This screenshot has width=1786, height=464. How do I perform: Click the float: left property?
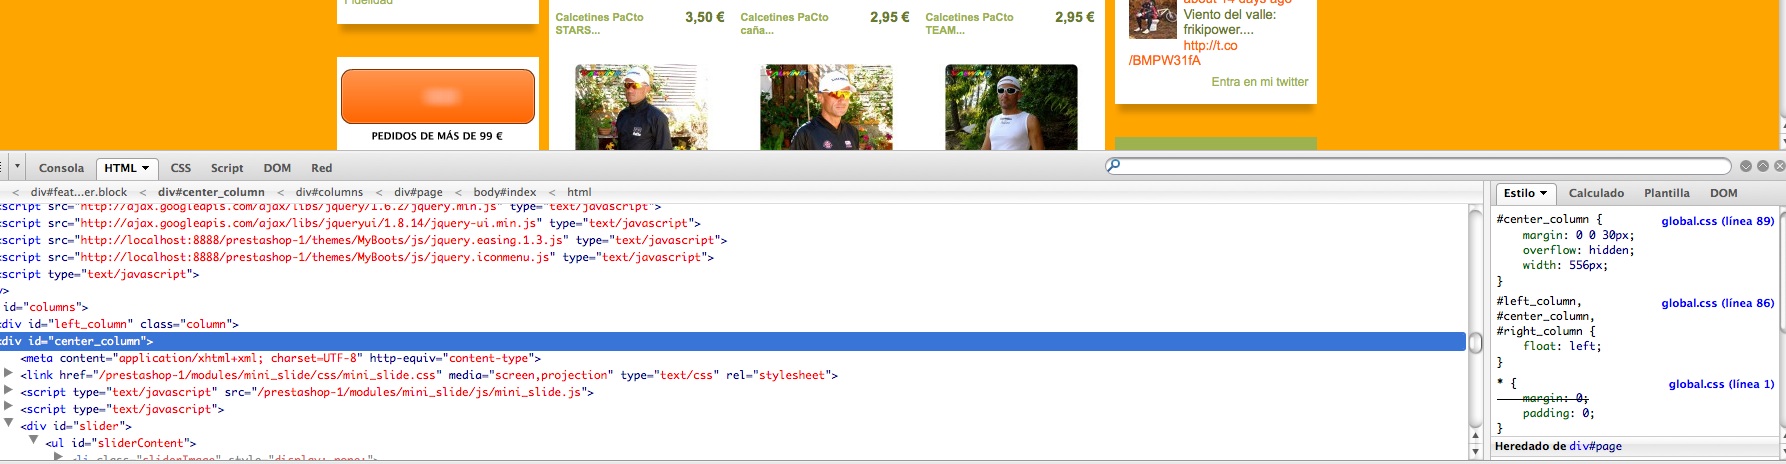(1562, 346)
